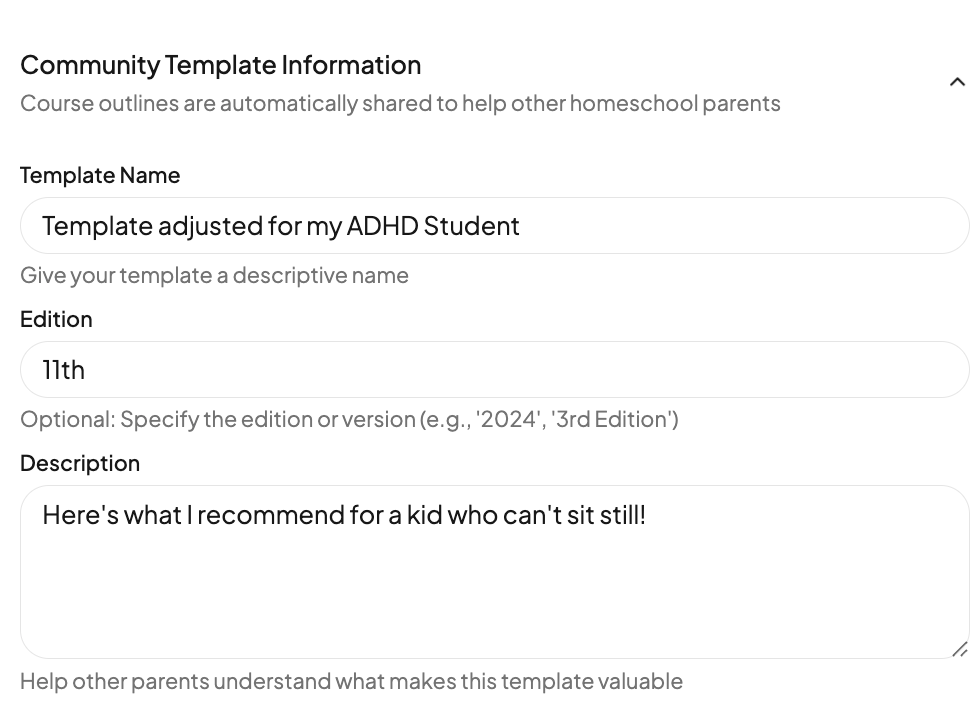Click the 'Course outlines are automatically shared' subtitle
The image size is (977, 706).
(400, 104)
